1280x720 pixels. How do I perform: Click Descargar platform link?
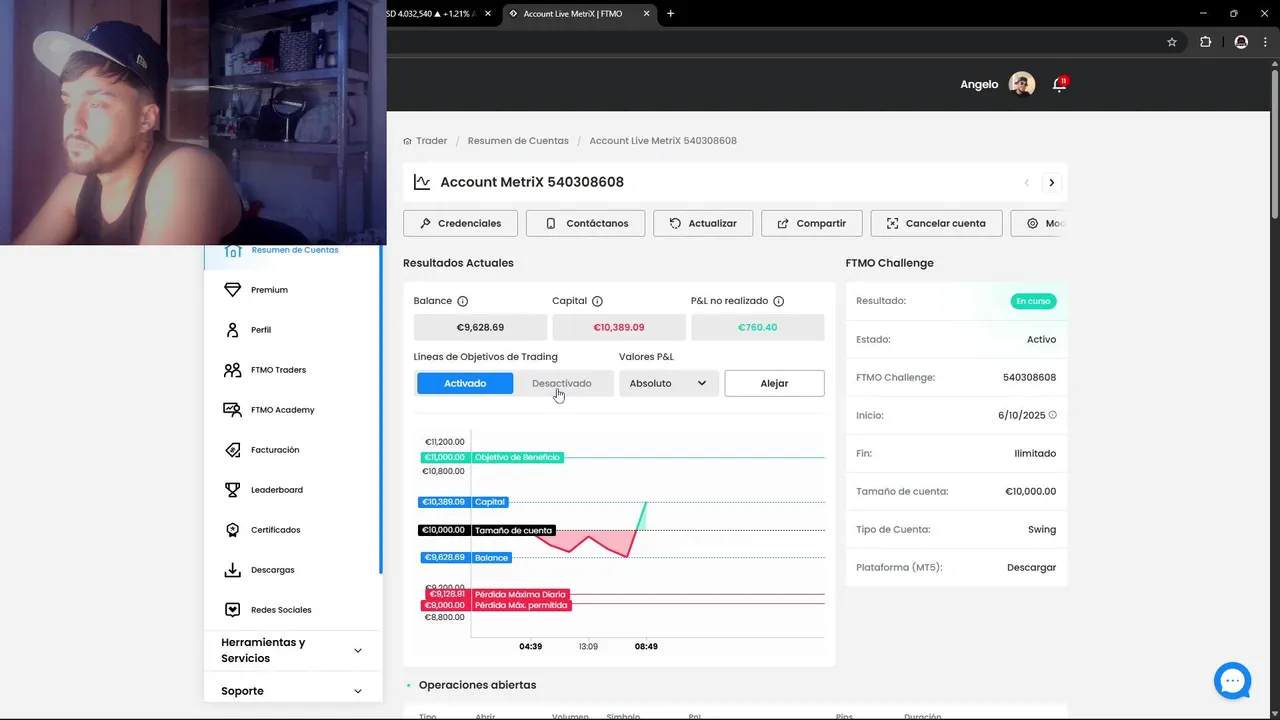pyautogui.click(x=1031, y=567)
